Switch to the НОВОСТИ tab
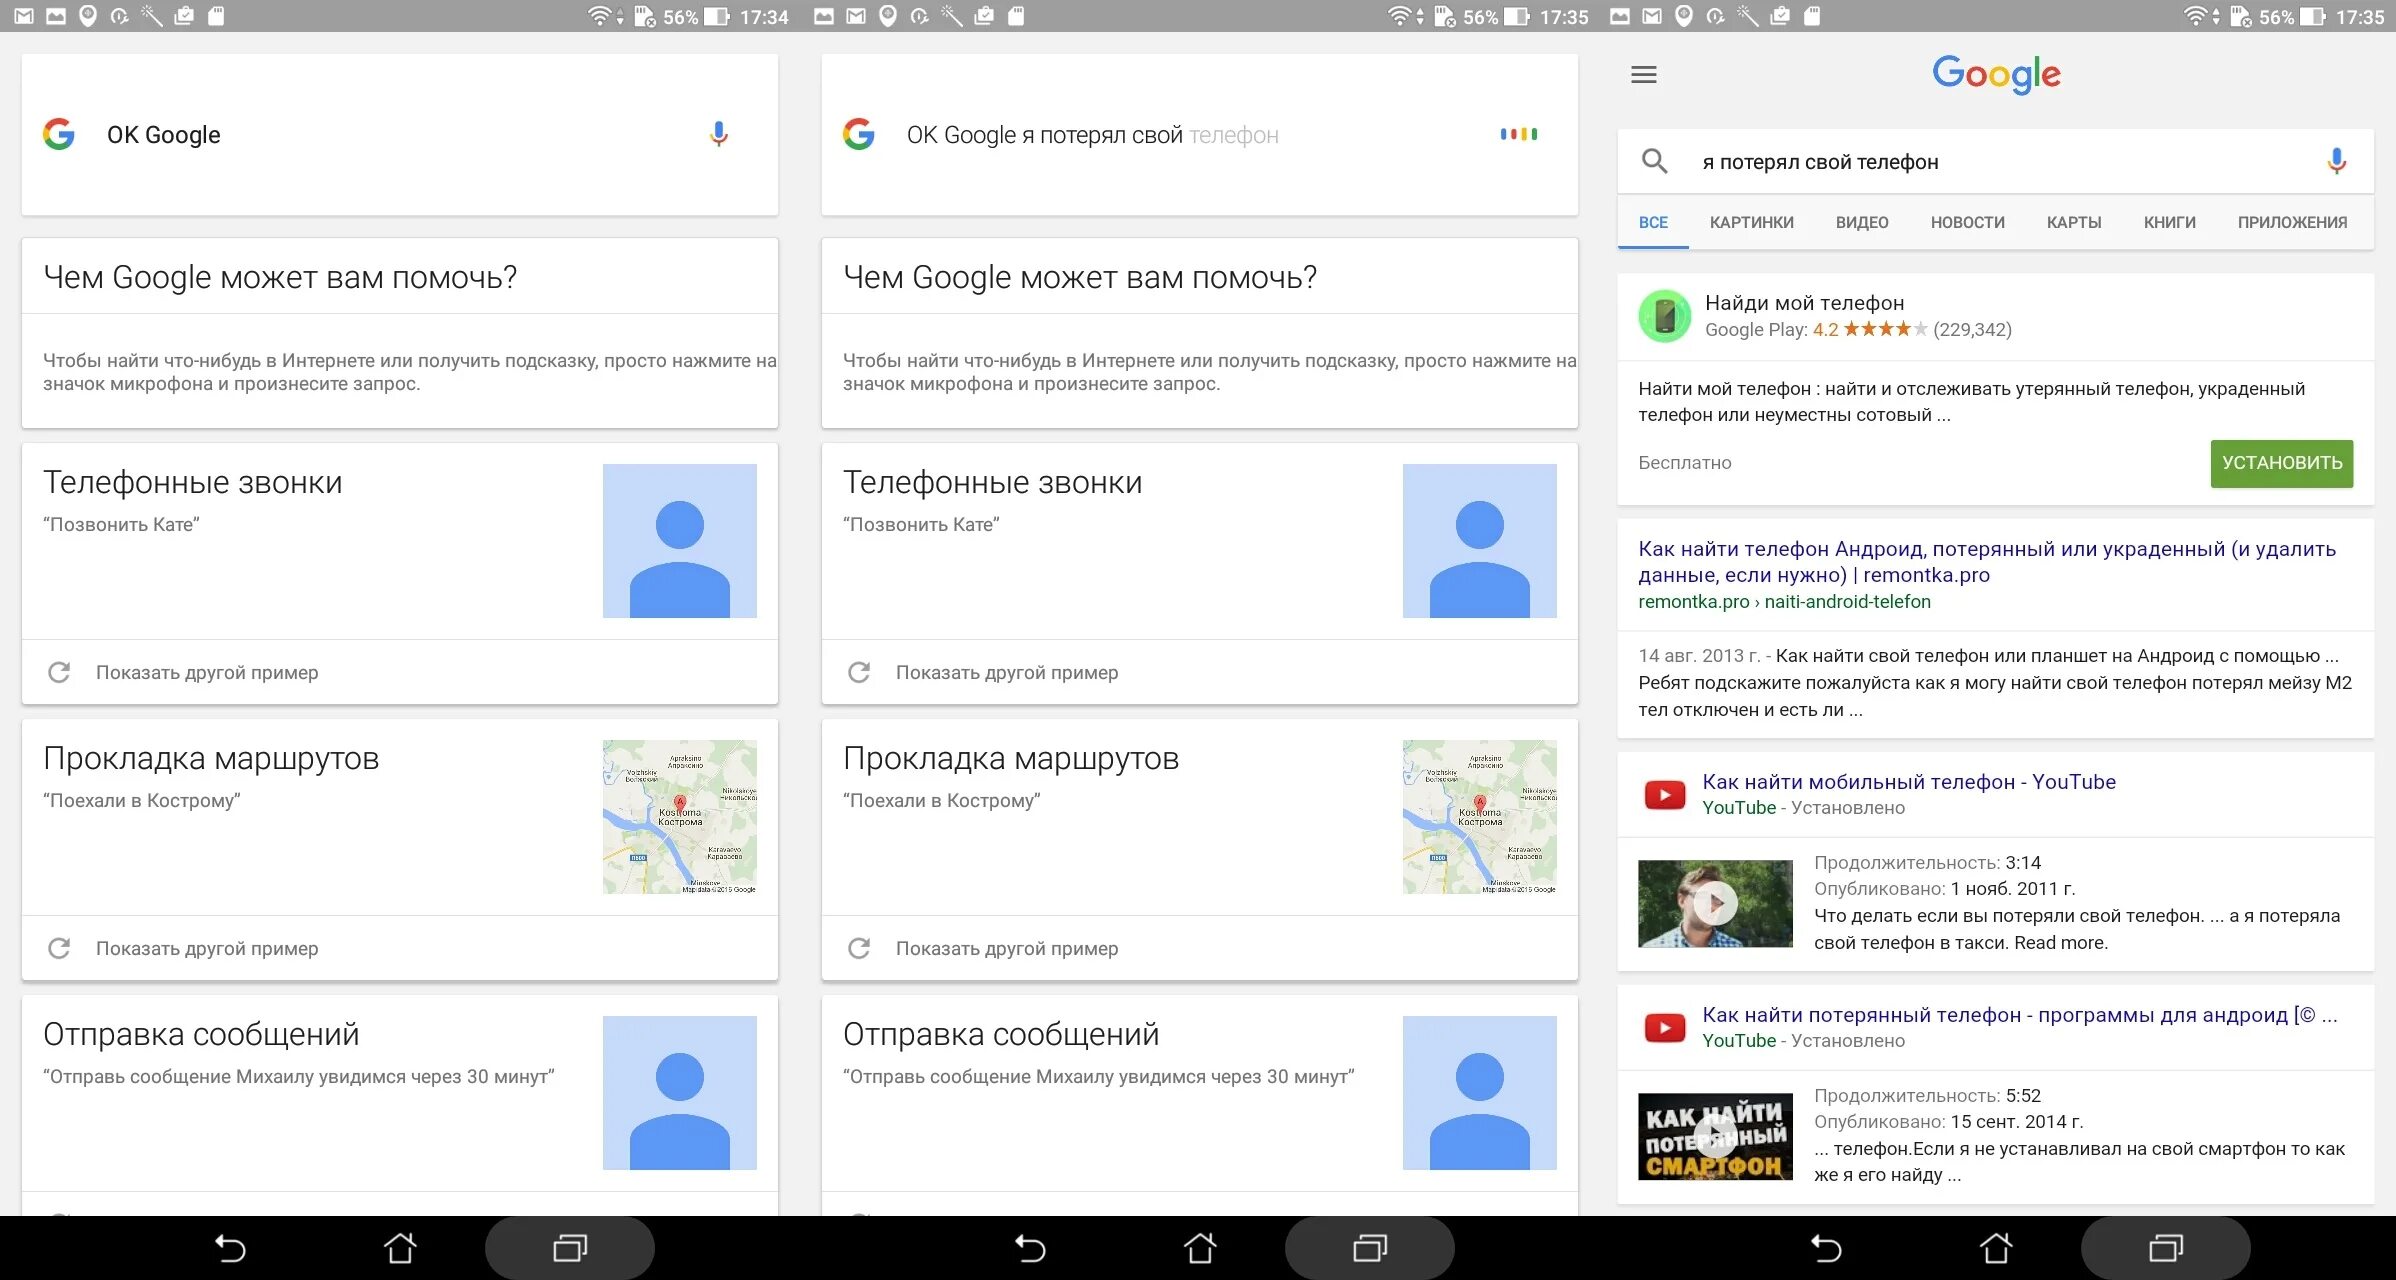Viewport: 2396px width, 1280px height. (1967, 222)
